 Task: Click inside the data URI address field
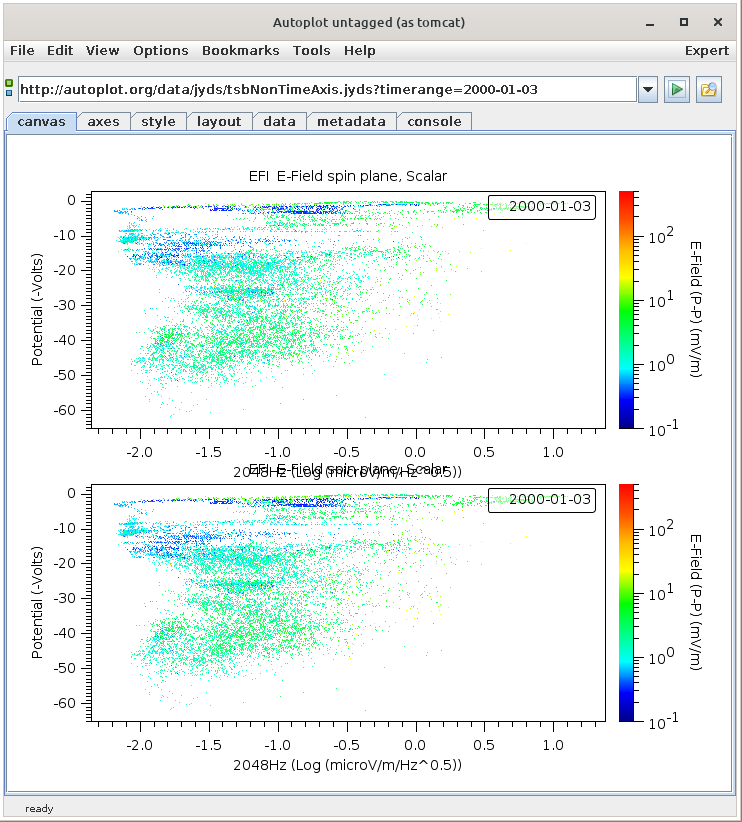(326, 89)
